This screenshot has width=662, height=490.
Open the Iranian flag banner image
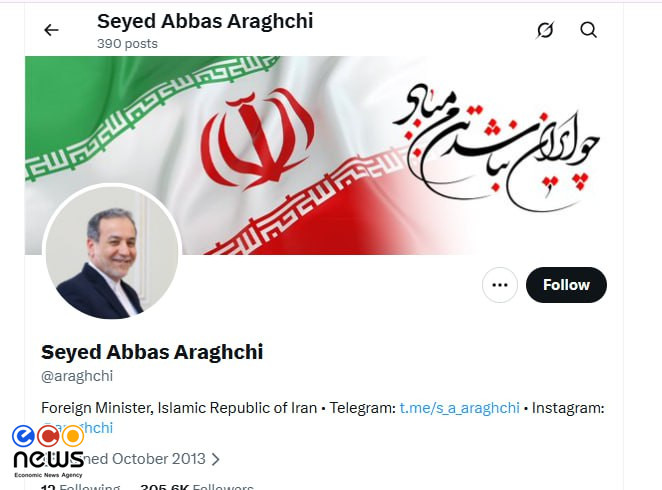pyautogui.click(x=324, y=155)
